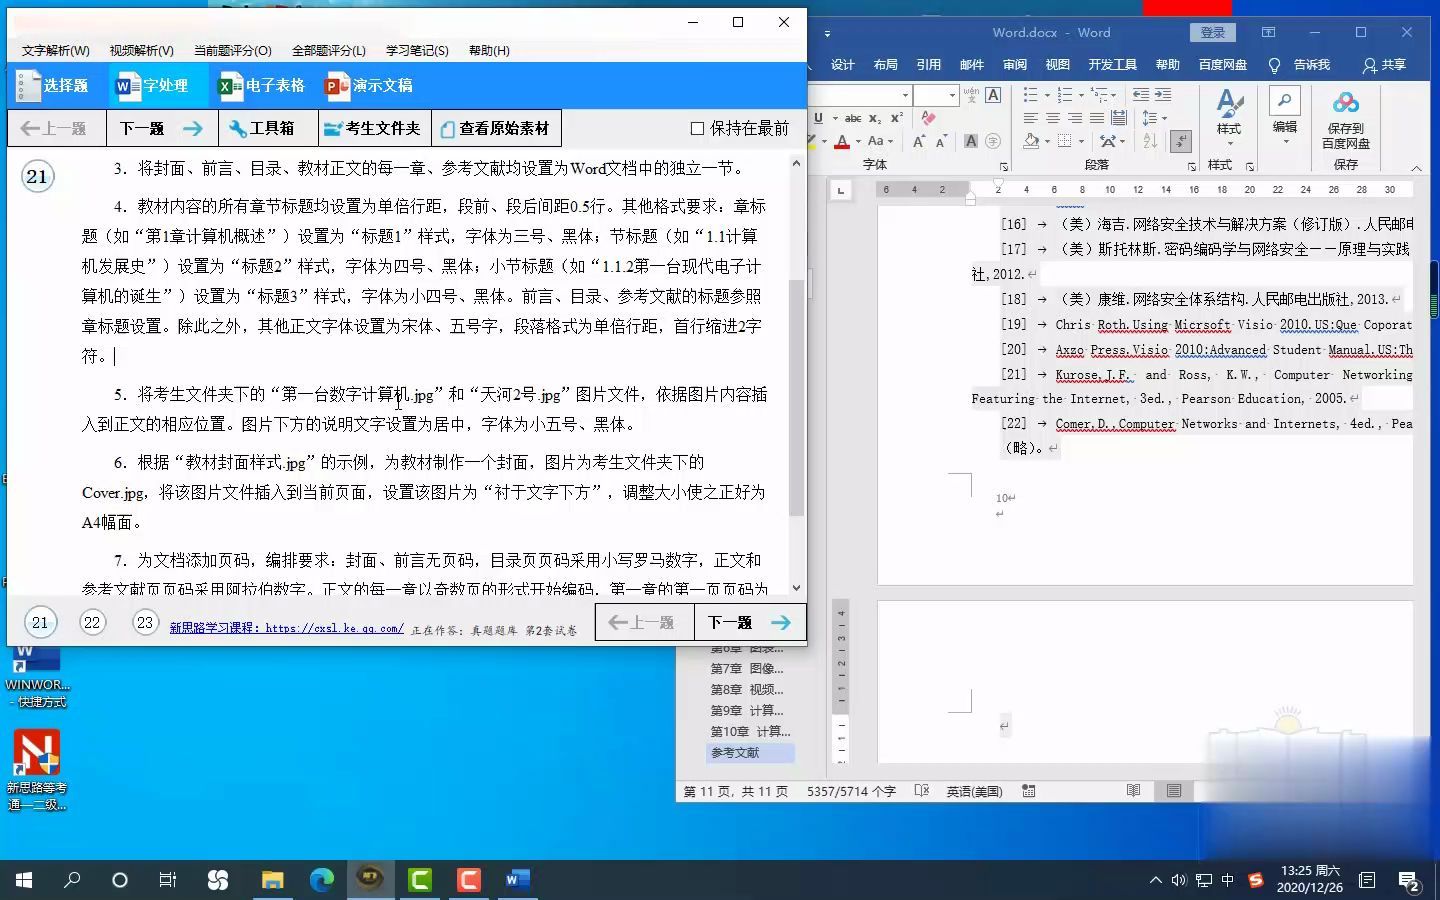
Task: Select question 23 circle in the bottom row
Action: 145,622
